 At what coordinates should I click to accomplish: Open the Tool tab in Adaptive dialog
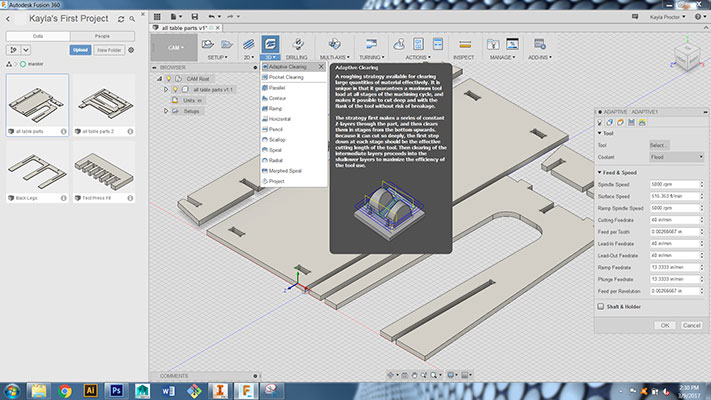point(599,122)
